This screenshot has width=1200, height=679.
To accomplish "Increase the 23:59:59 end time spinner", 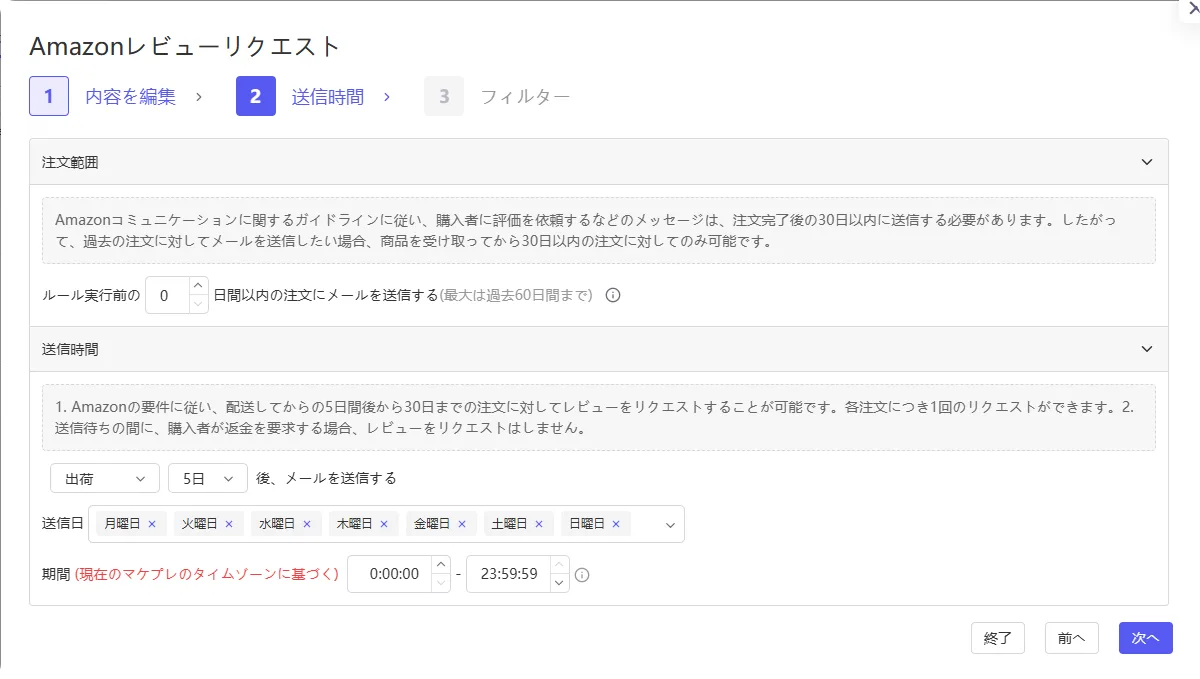I will 559,566.
